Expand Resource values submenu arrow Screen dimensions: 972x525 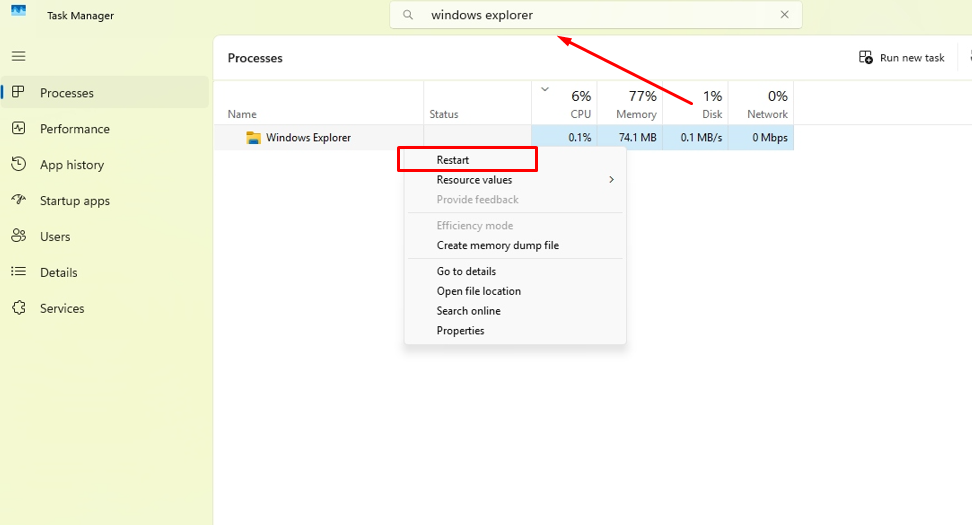pyautogui.click(x=611, y=180)
